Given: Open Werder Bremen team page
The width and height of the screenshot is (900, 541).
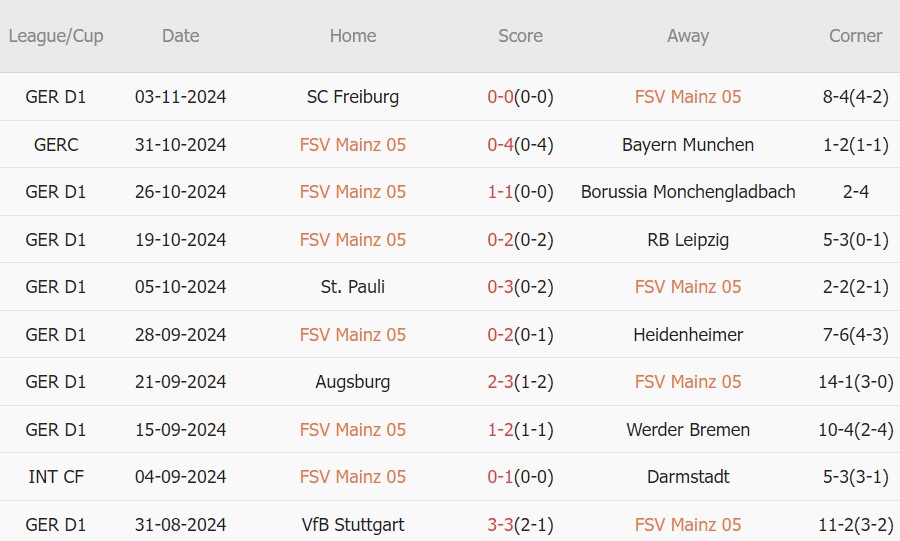Looking at the screenshot, I should [x=688, y=430].
